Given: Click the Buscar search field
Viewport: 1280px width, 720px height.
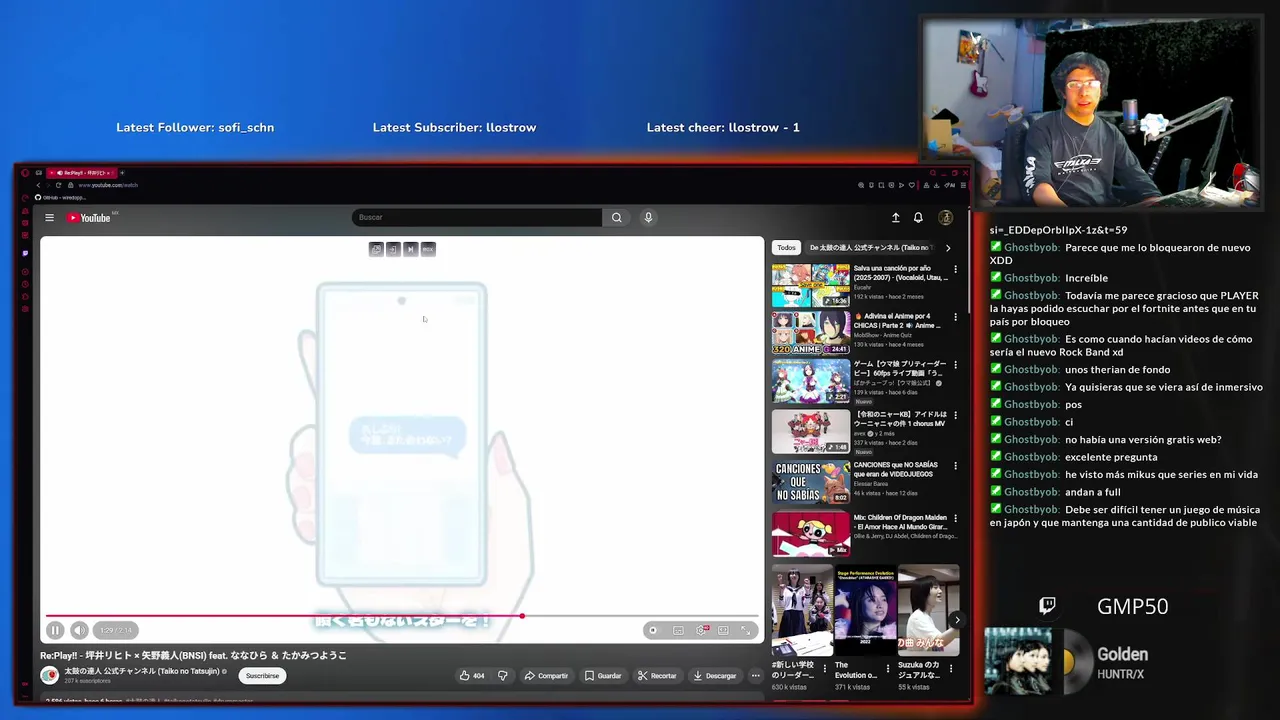Looking at the screenshot, I should click(477, 217).
